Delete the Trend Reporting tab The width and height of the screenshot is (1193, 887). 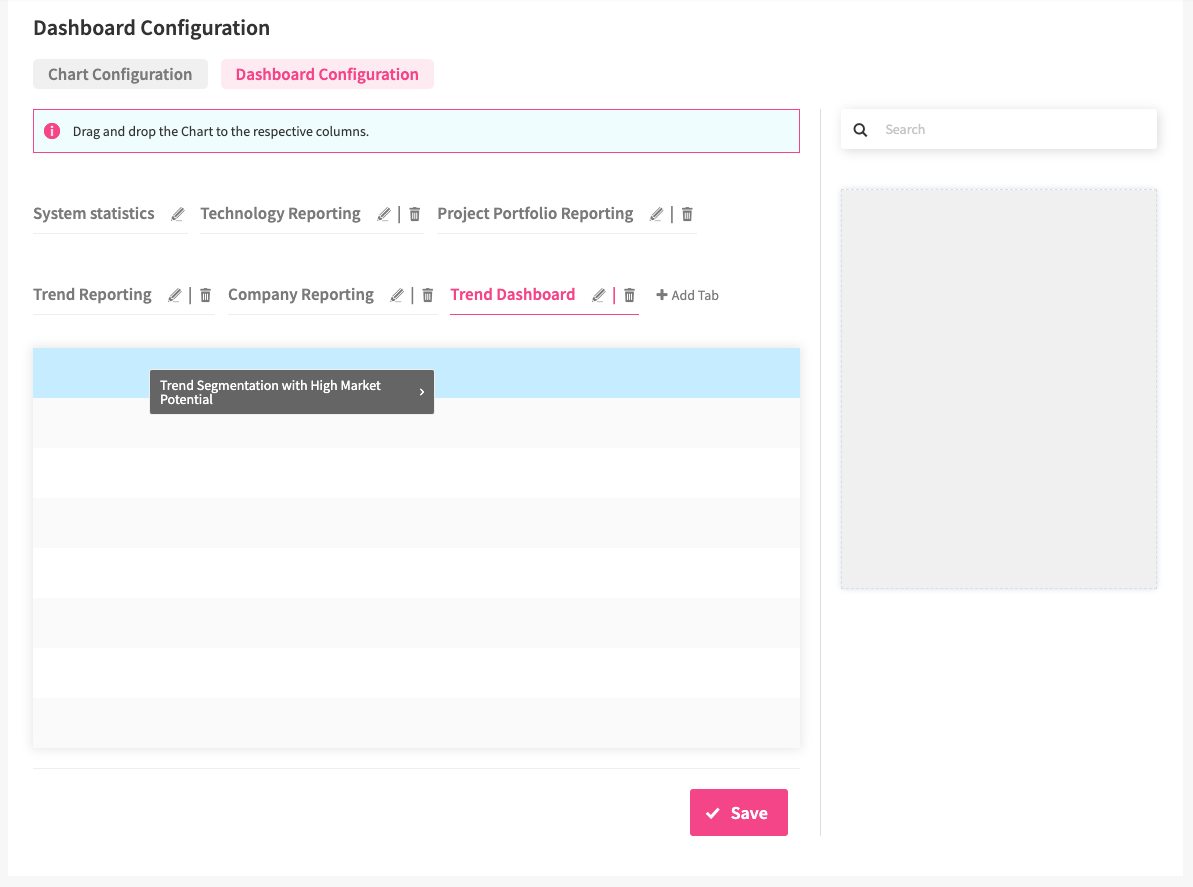coord(206,295)
